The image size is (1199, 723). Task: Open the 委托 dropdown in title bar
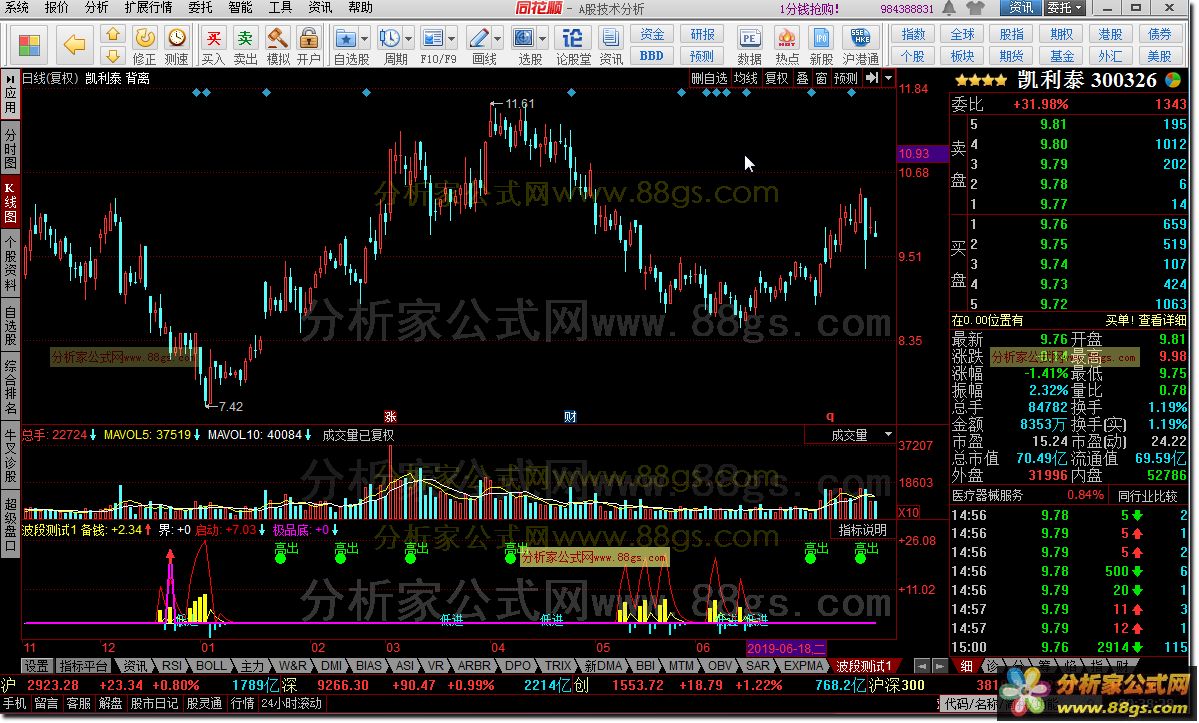pyautogui.click(x=1065, y=8)
